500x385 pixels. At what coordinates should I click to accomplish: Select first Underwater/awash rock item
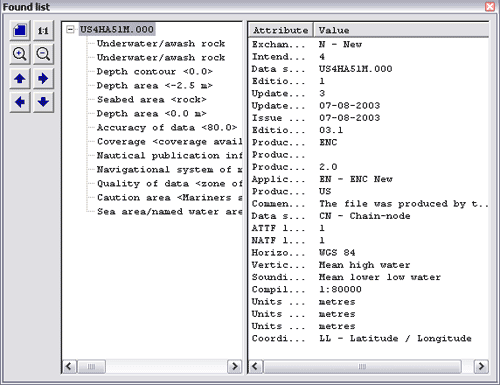tap(161, 44)
